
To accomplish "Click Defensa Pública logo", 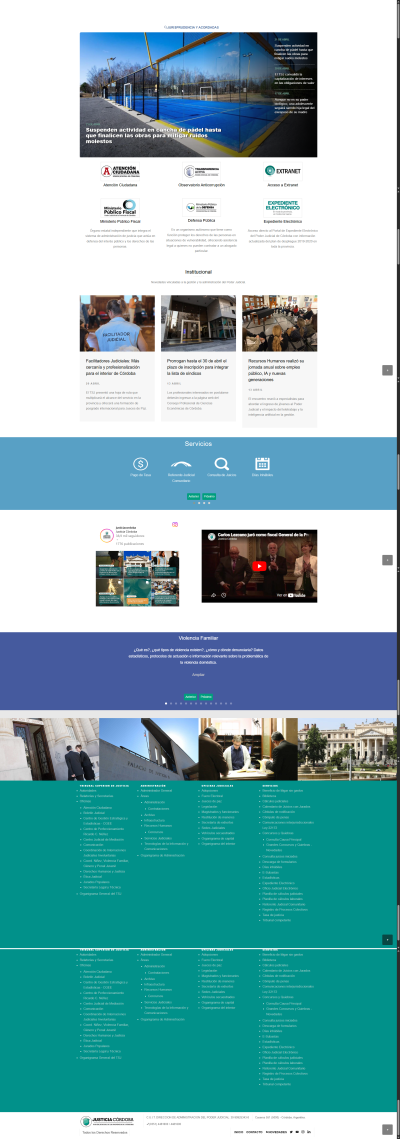I will click(x=201, y=207).
